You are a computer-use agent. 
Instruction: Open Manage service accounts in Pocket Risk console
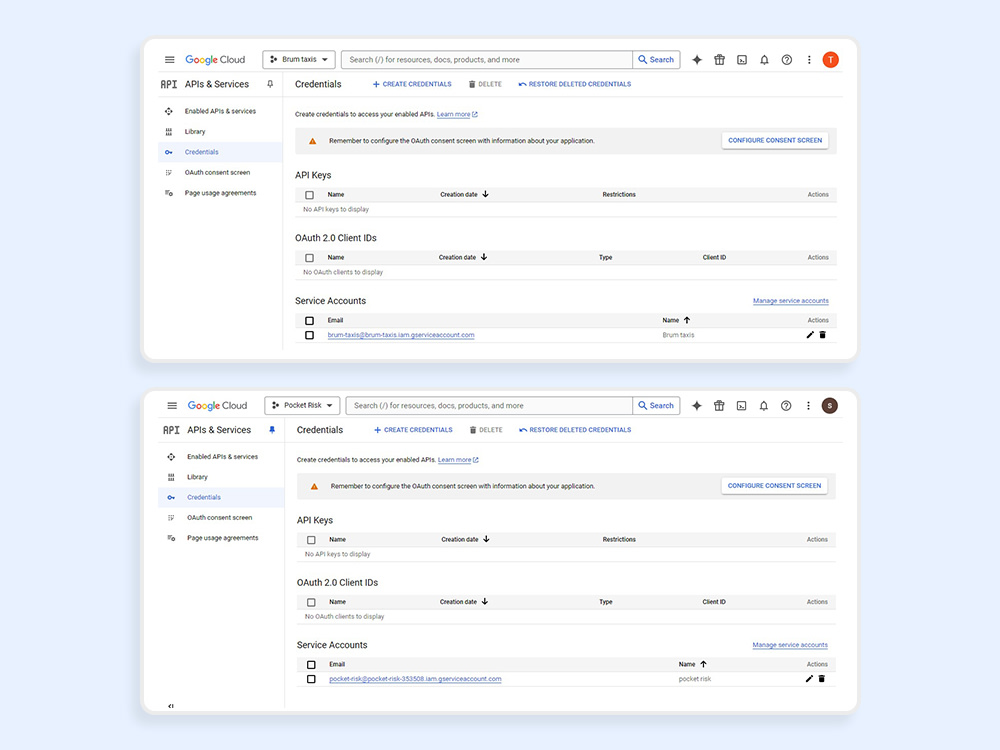click(790, 645)
